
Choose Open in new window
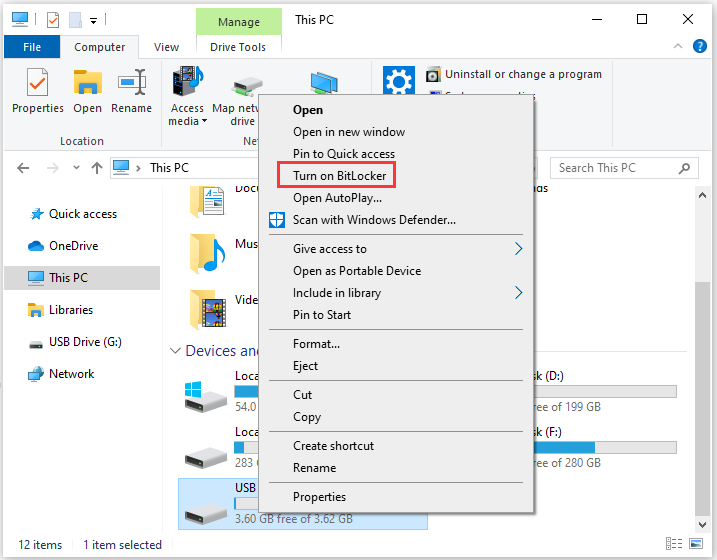tap(396, 132)
